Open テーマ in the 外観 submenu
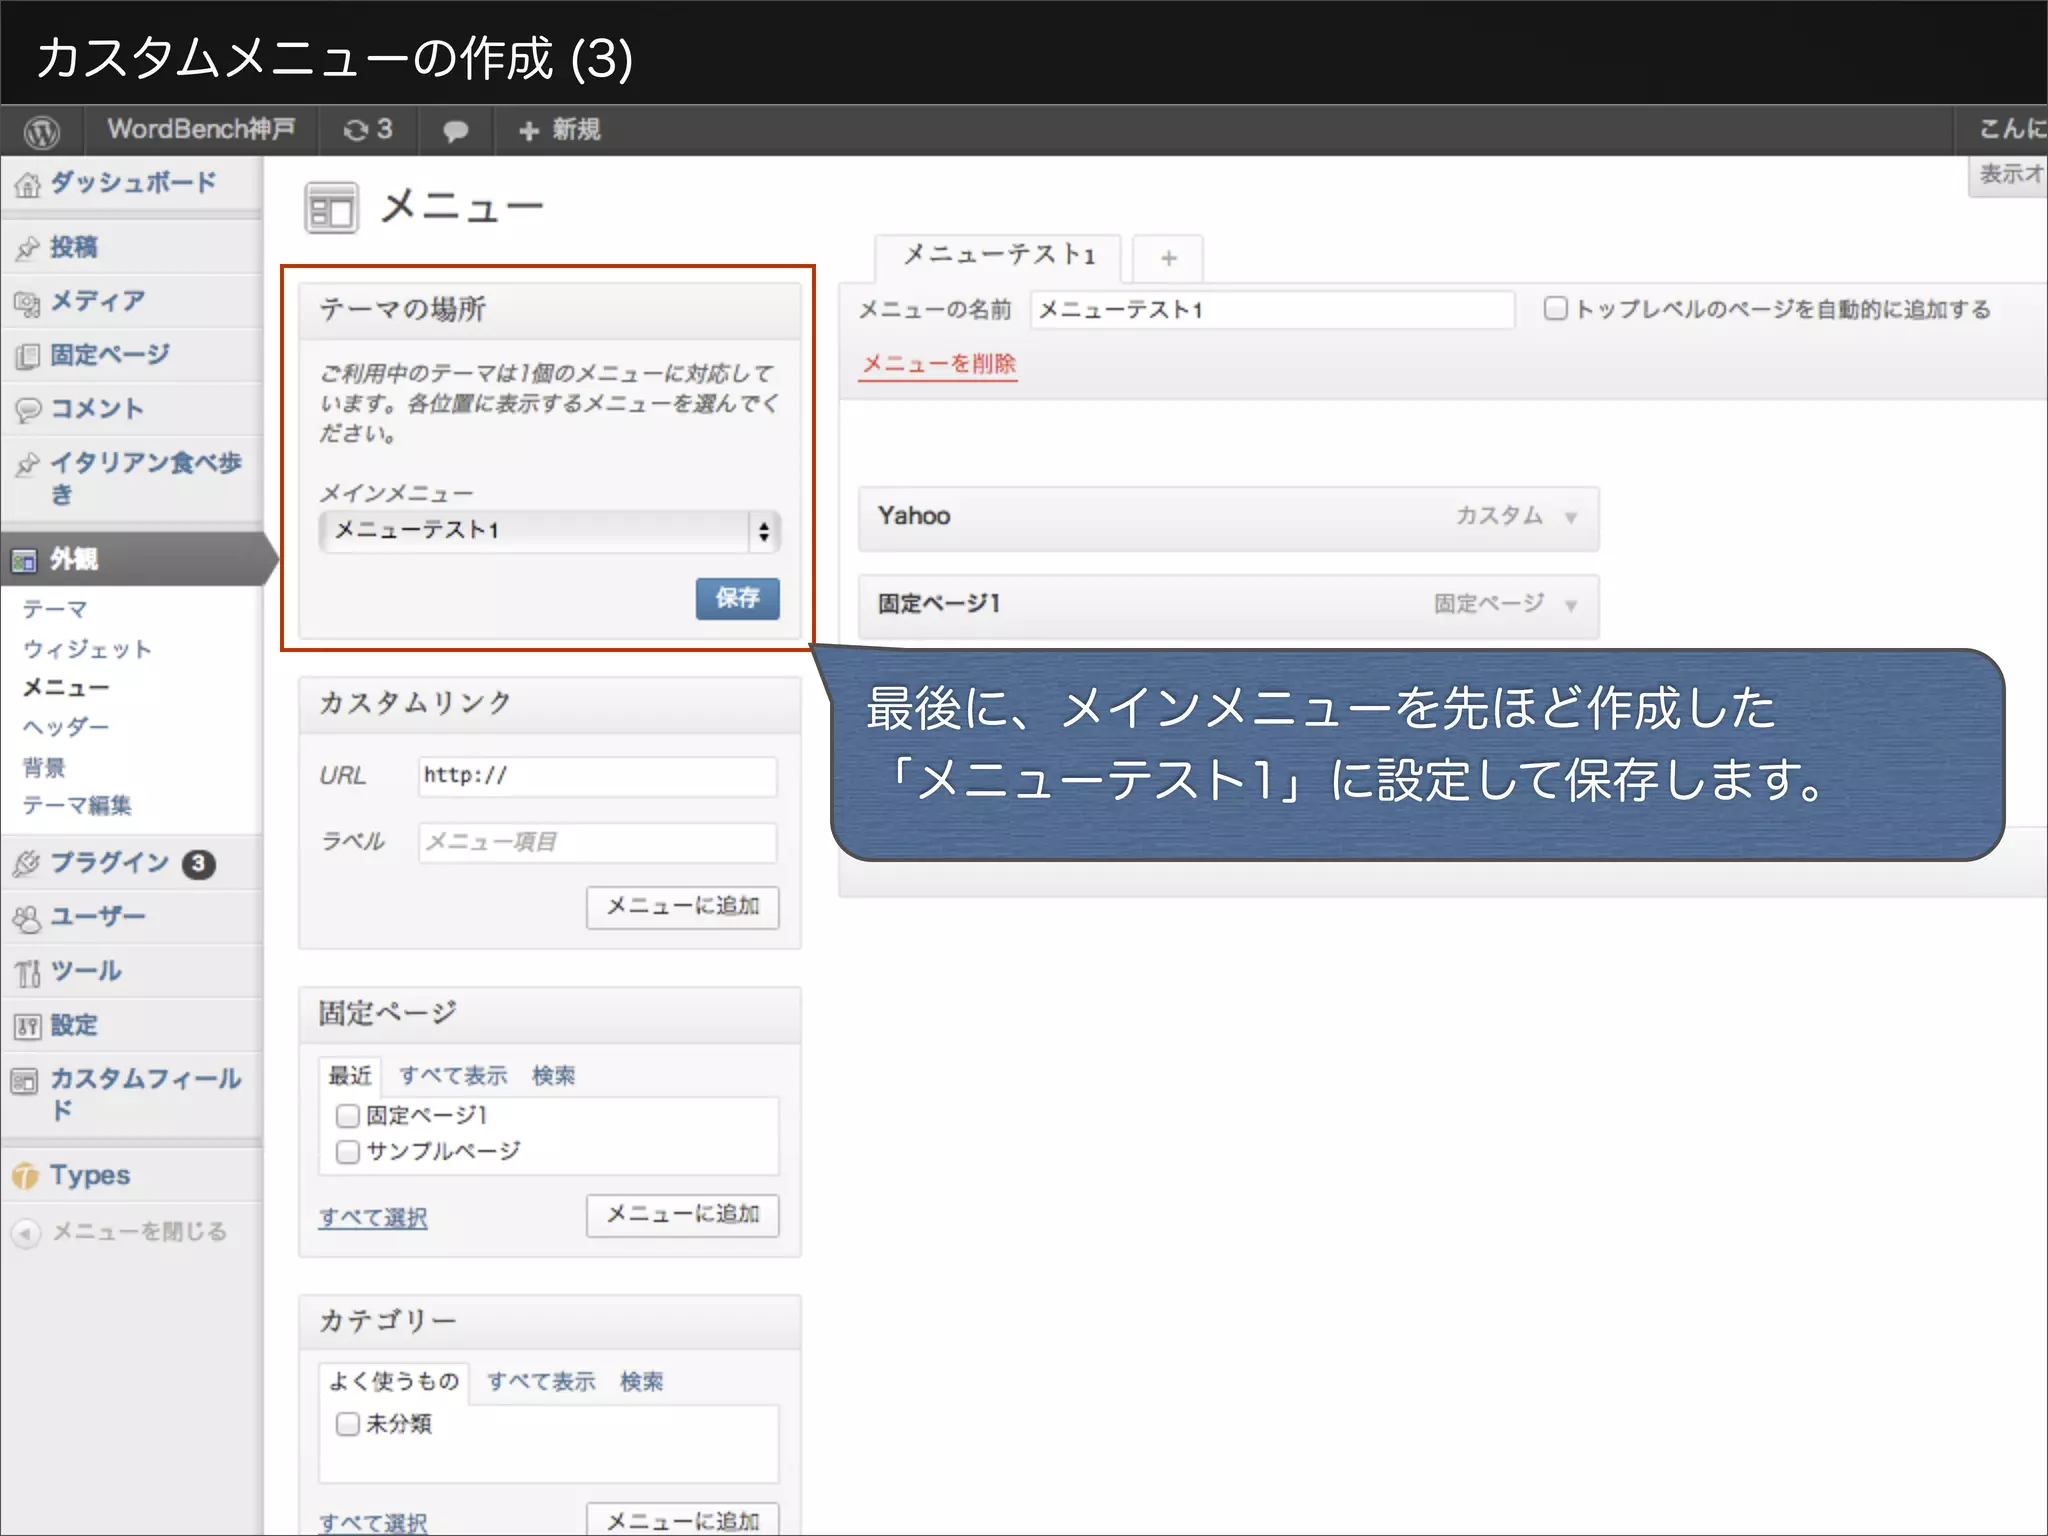The width and height of the screenshot is (2048, 1536). pyautogui.click(x=55, y=609)
